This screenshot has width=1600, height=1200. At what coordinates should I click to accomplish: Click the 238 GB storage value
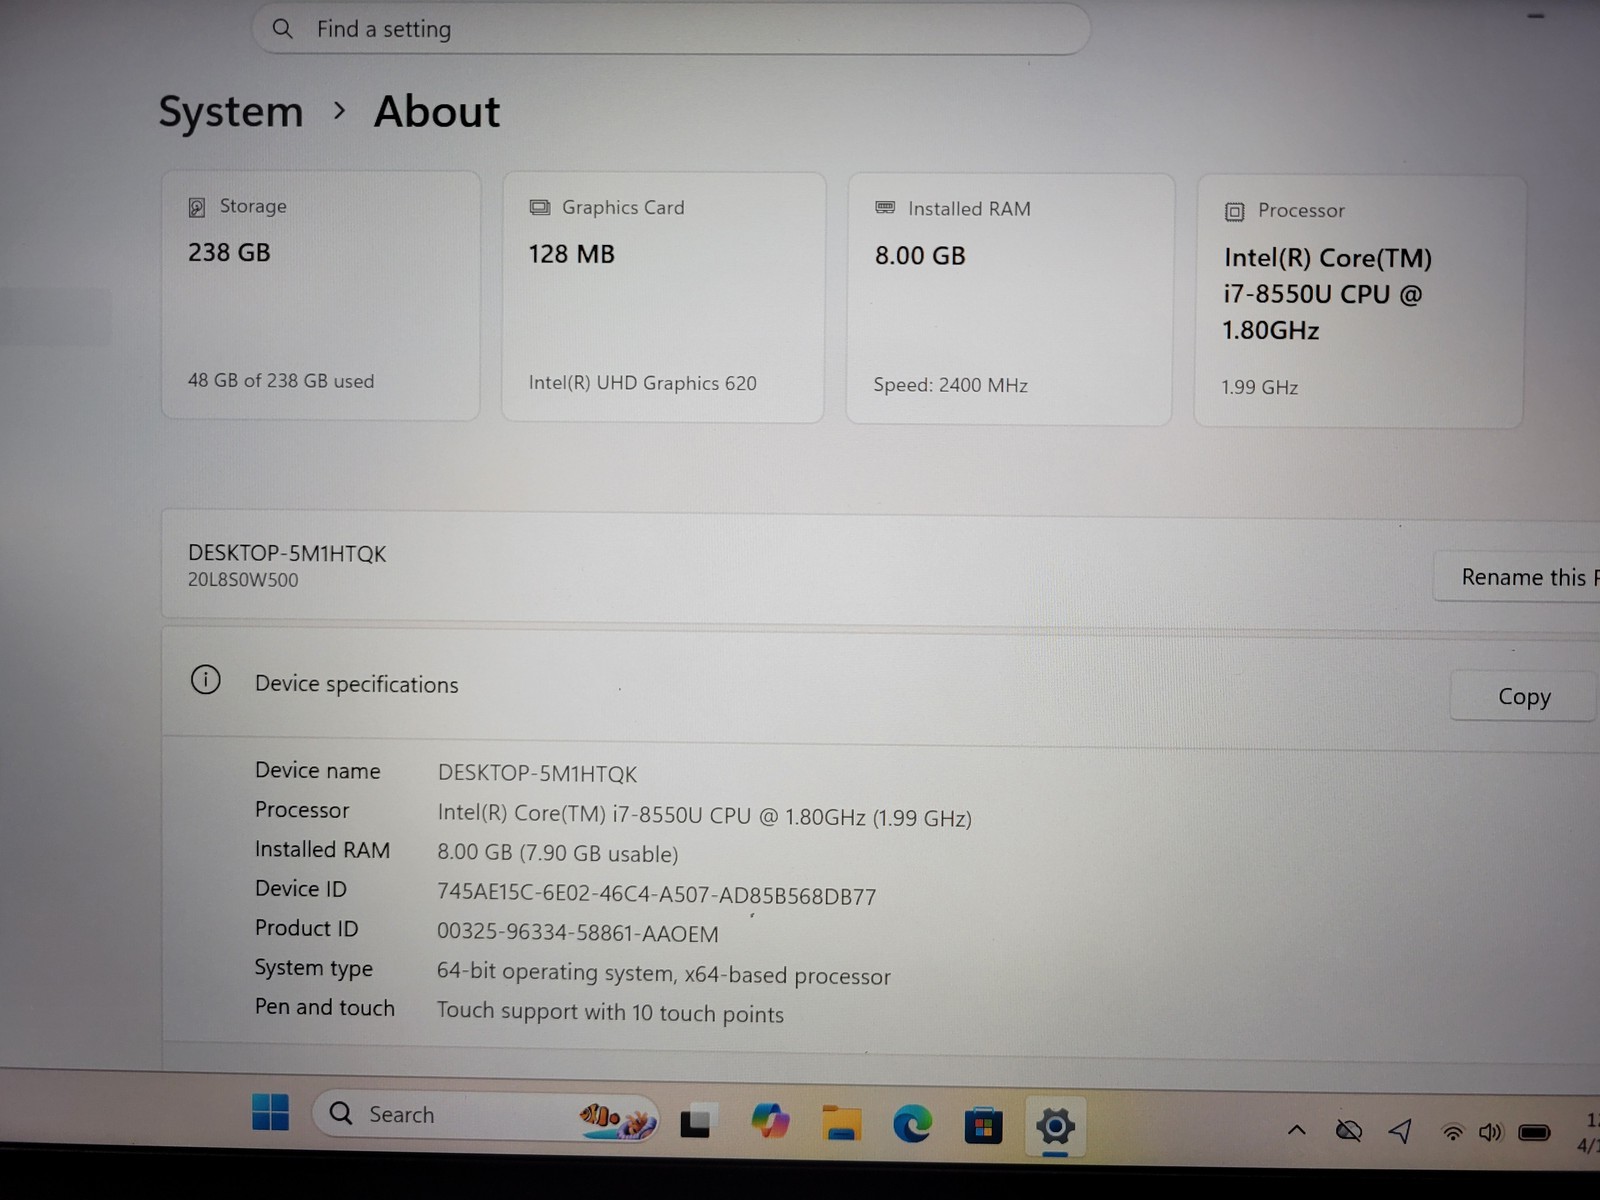click(x=229, y=252)
